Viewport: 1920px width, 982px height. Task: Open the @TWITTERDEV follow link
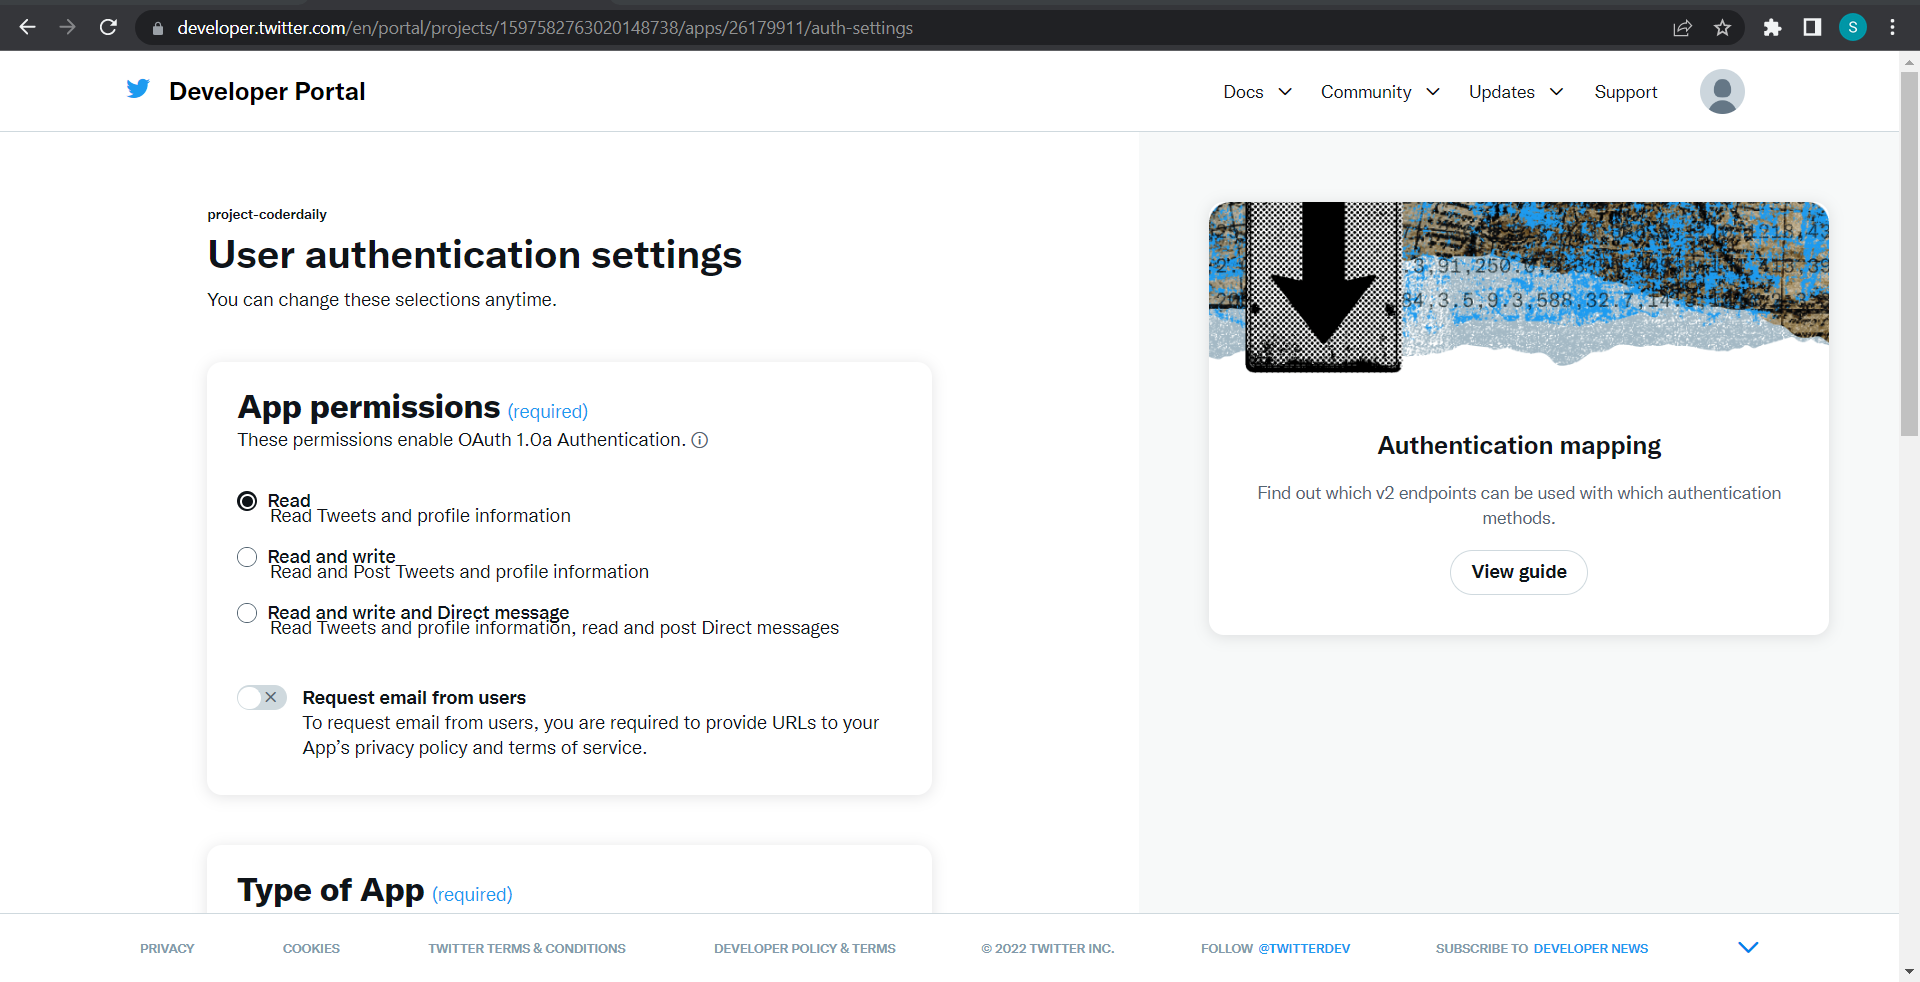point(1304,949)
